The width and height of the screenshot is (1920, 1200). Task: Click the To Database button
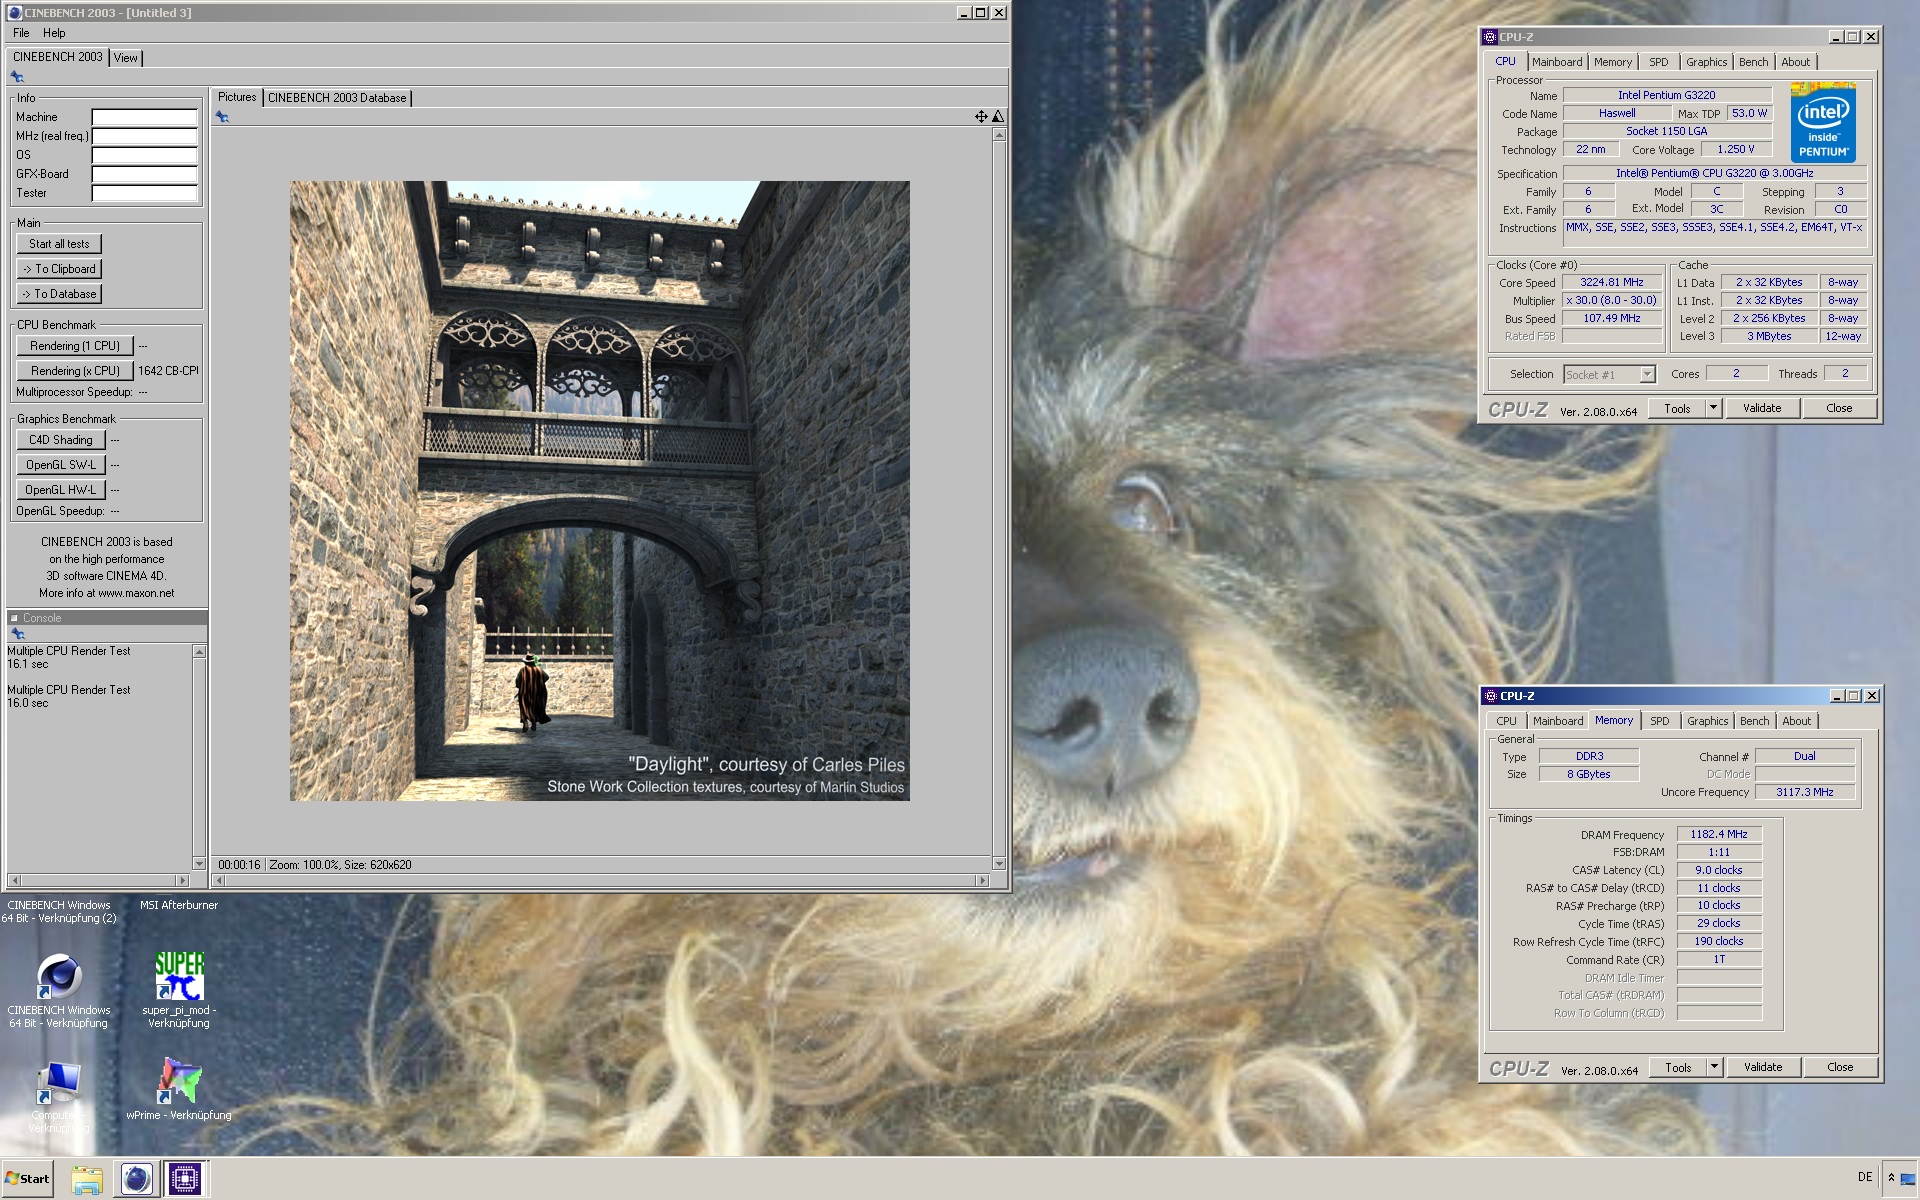pyautogui.click(x=59, y=294)
